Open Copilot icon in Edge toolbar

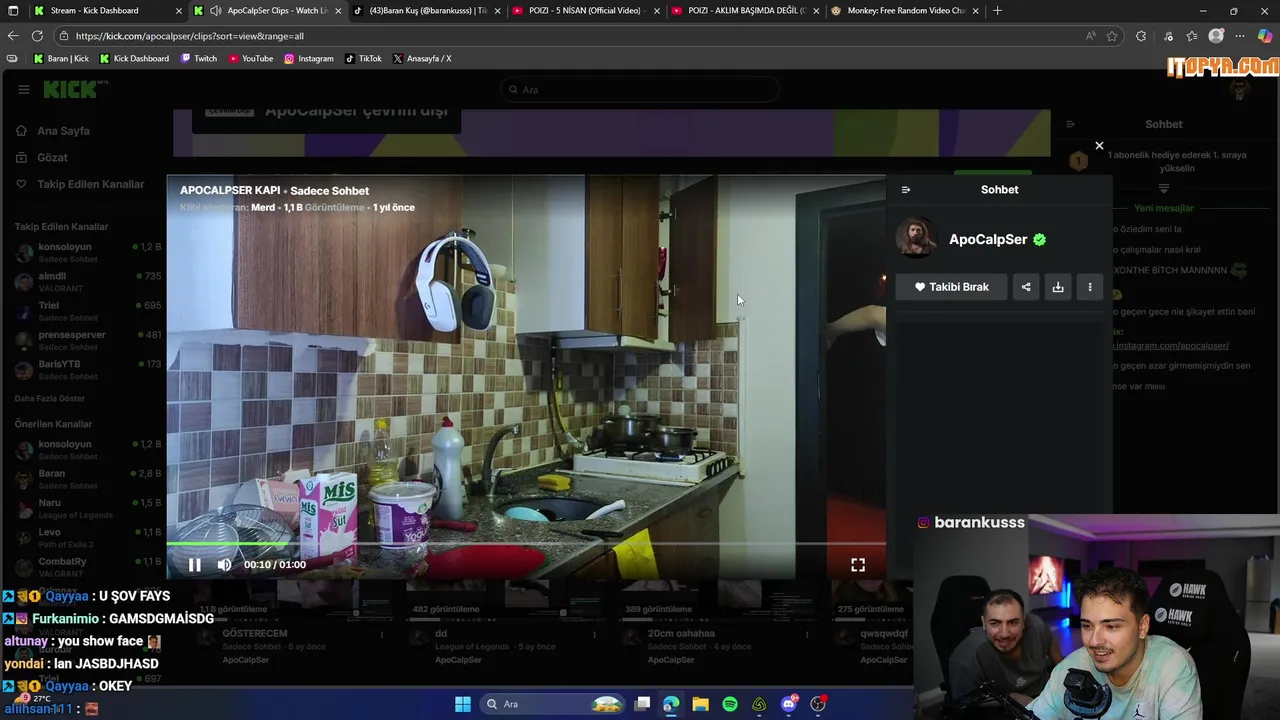pyautogui.click(x=1265, y=36)
